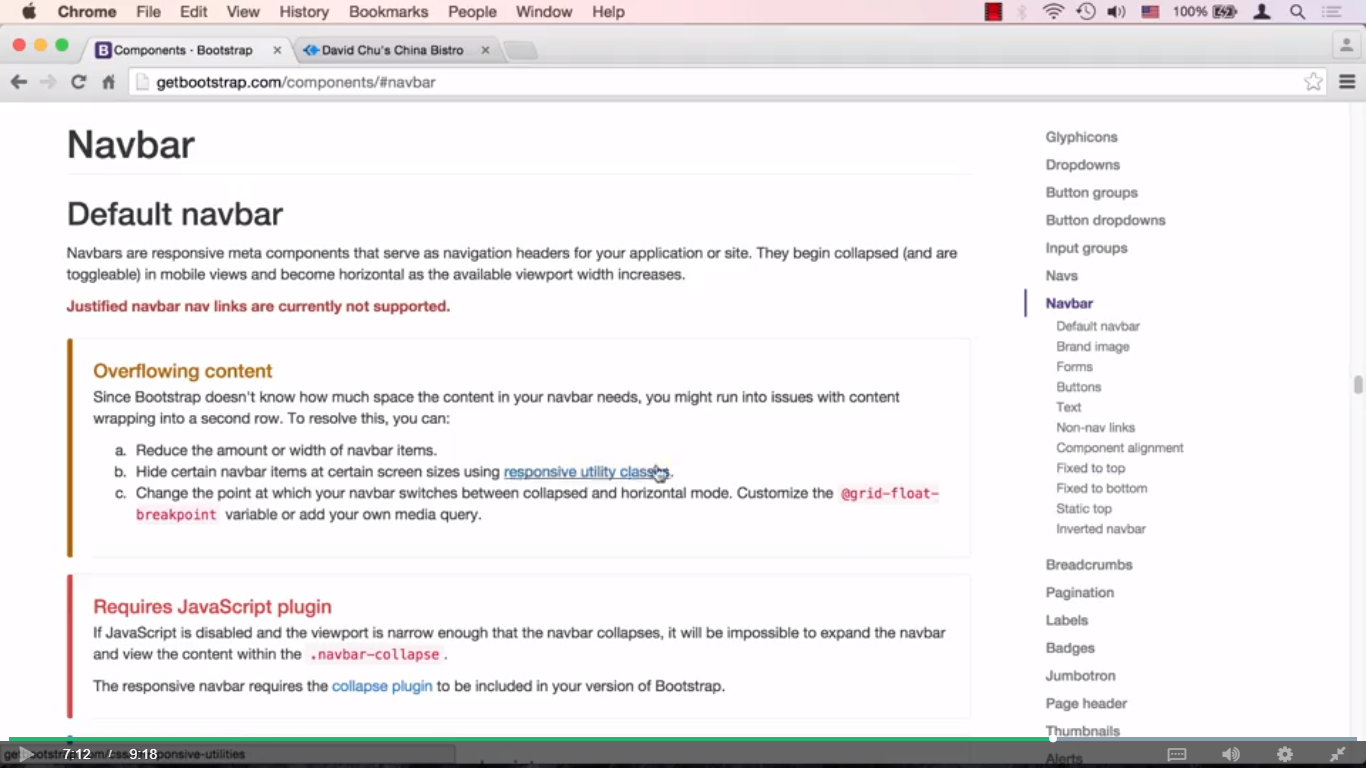The image size is (1366, 768).
Task: Close the David Chu's China Bistro tab
Action: [x=486, y=50]
